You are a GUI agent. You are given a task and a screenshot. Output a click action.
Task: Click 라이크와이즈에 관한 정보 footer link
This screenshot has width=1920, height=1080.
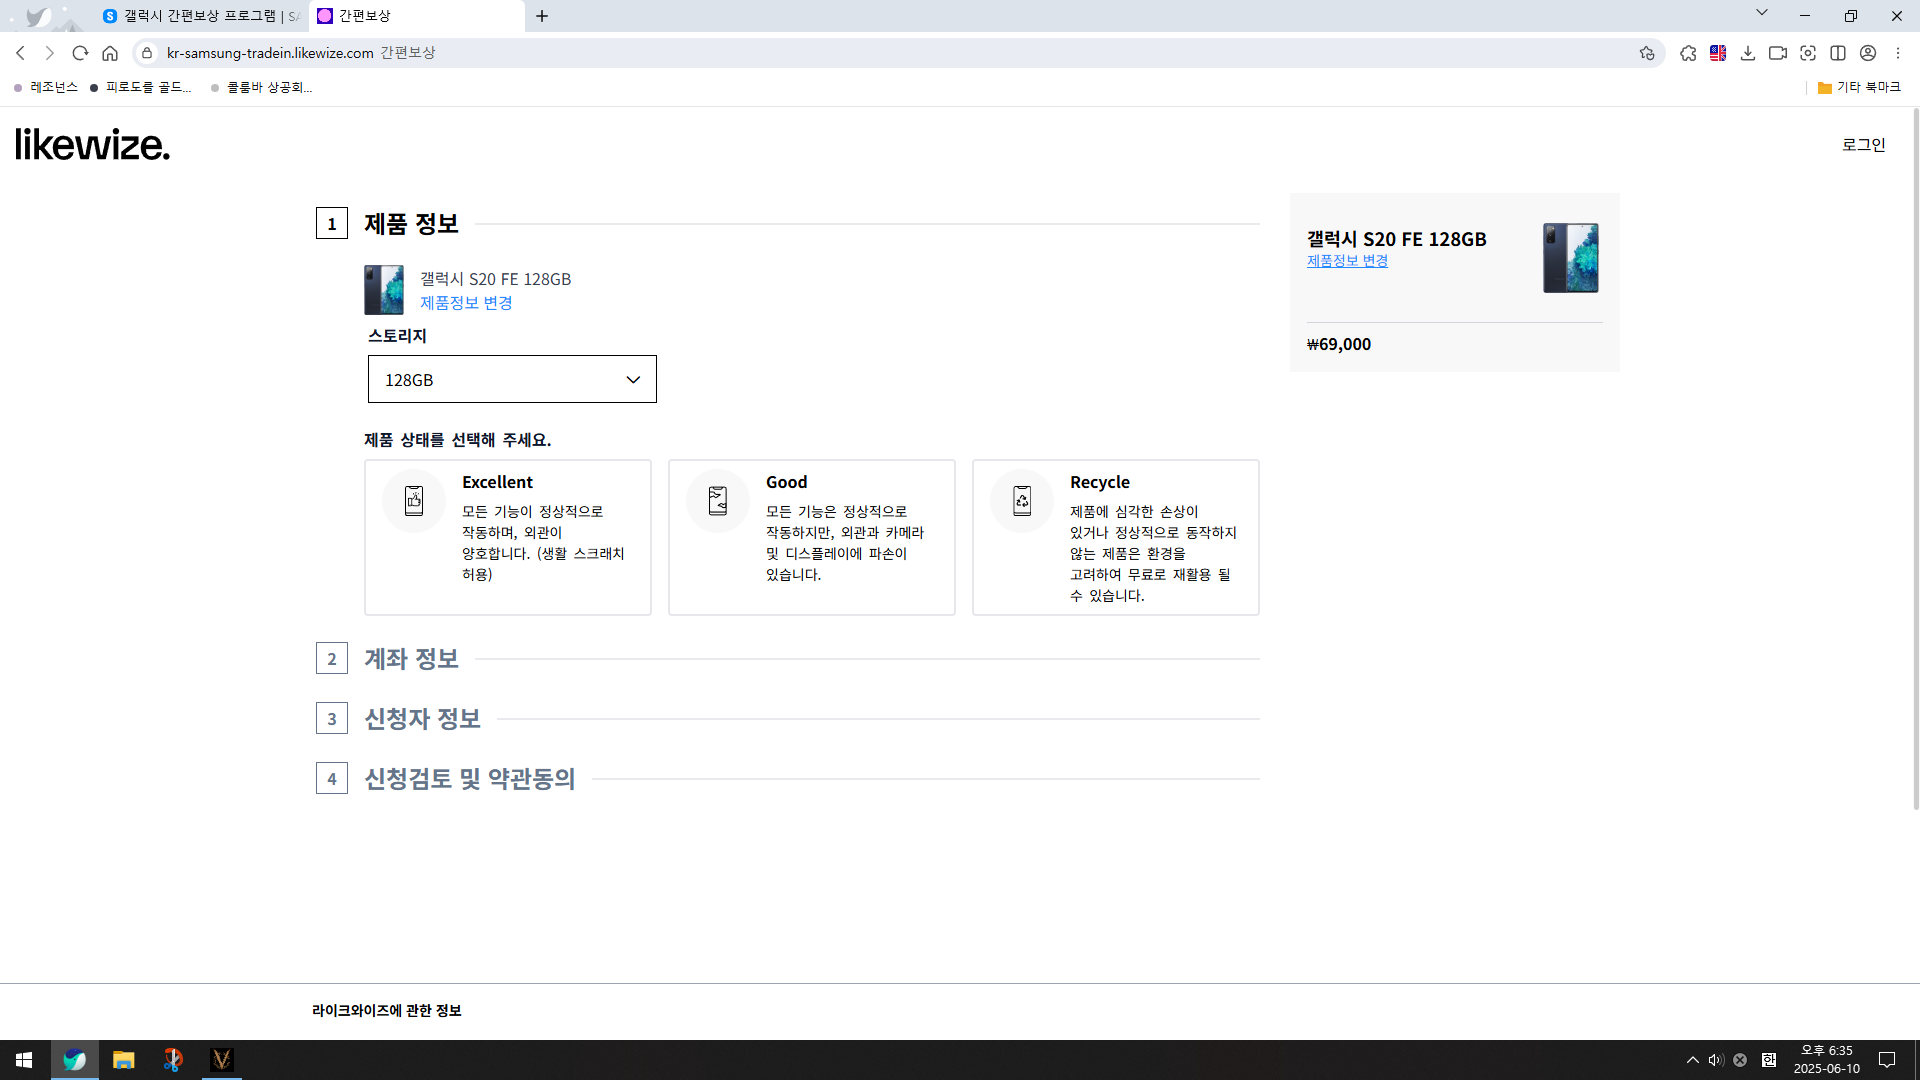386,1011
